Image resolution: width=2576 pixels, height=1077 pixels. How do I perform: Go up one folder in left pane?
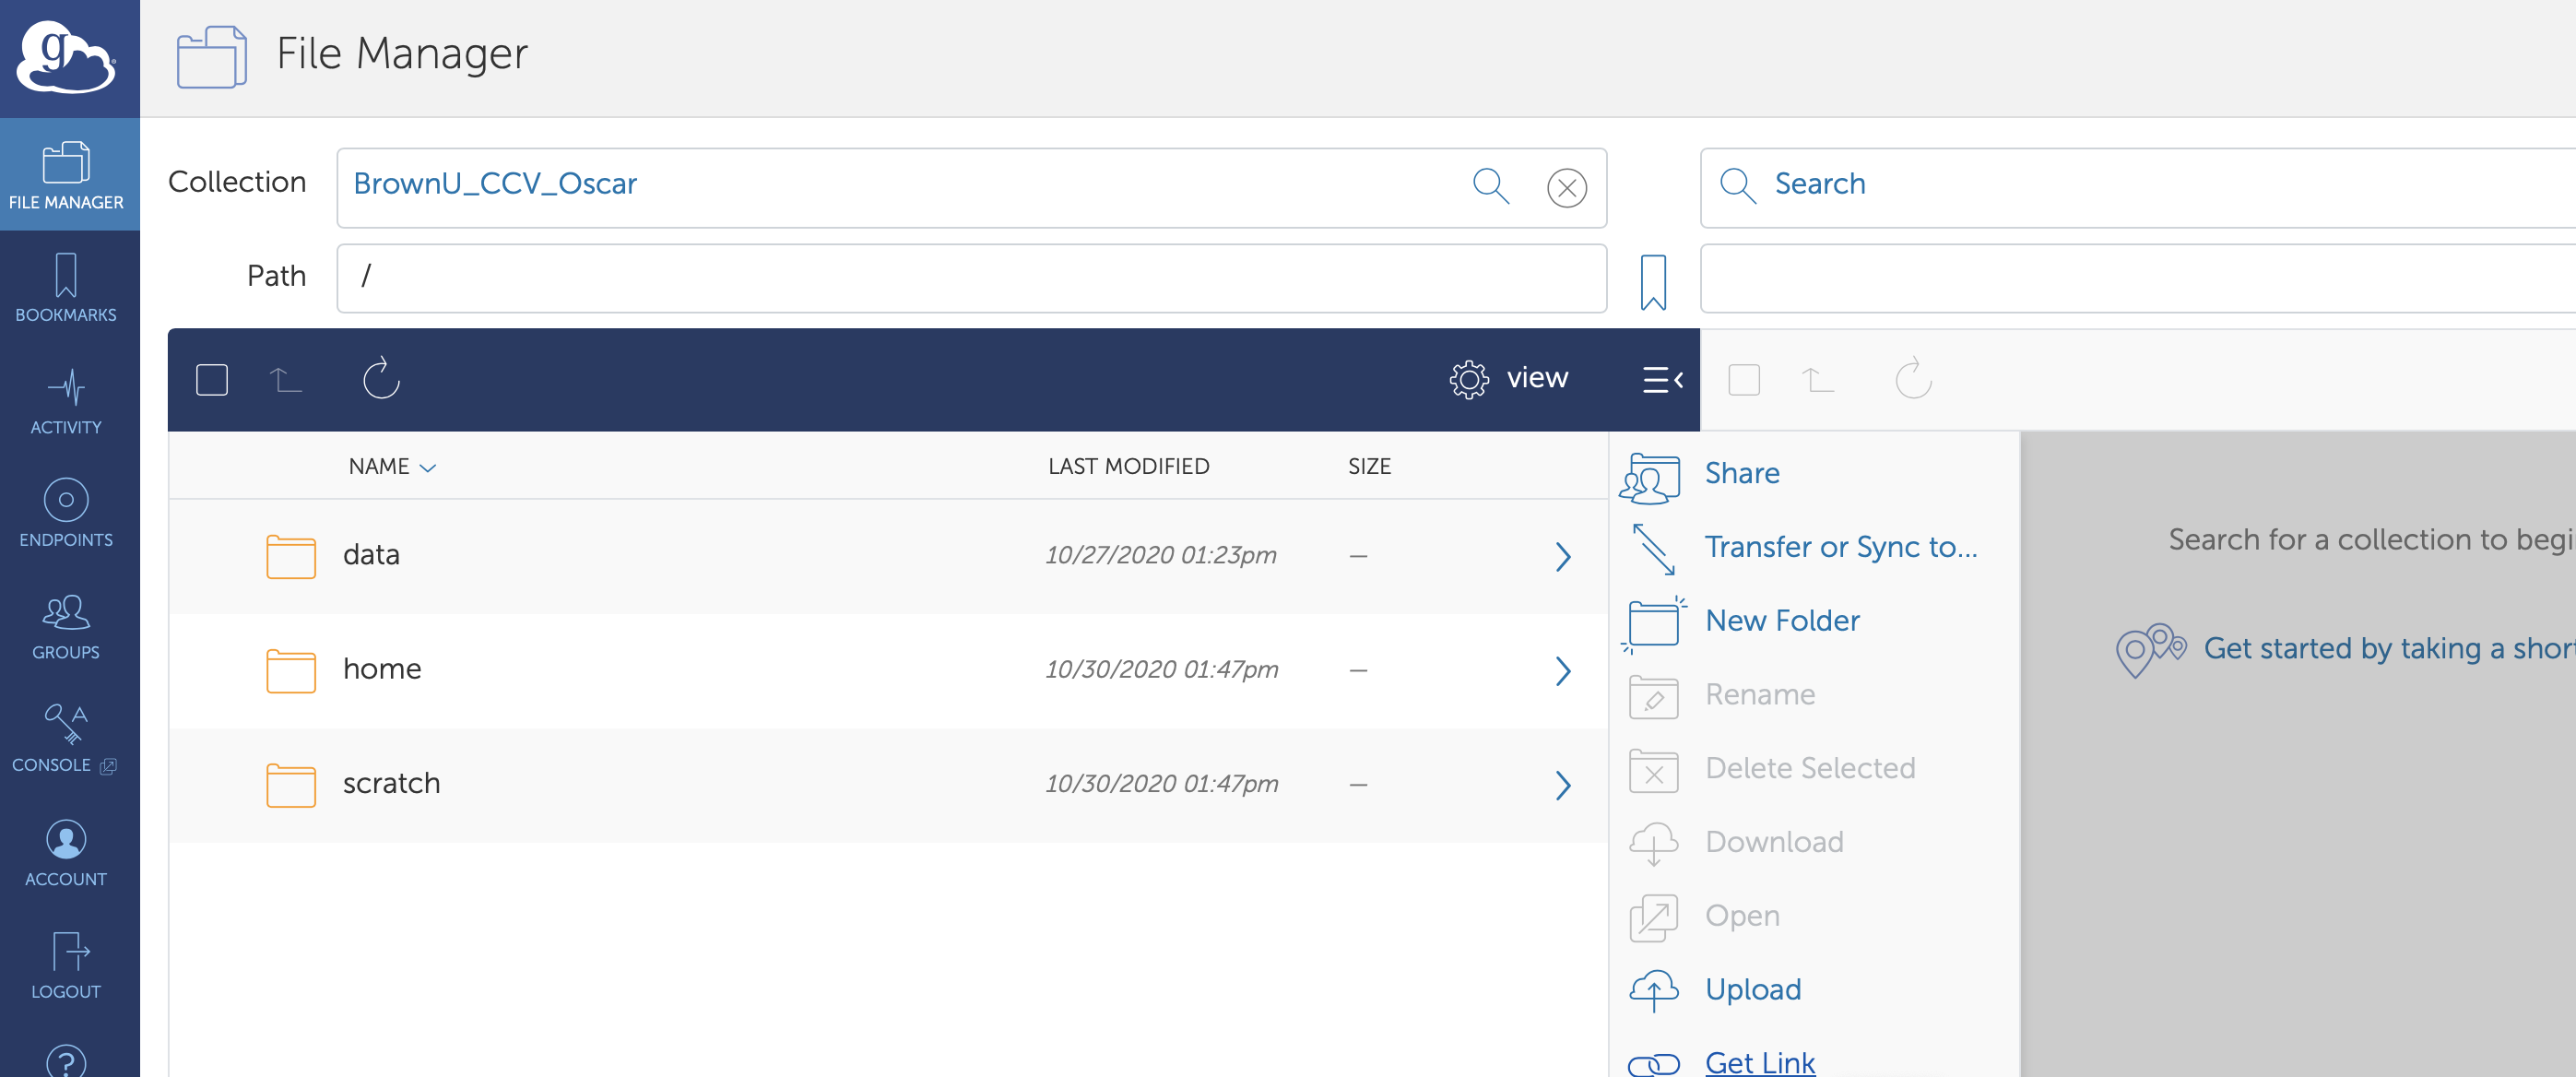285,380
